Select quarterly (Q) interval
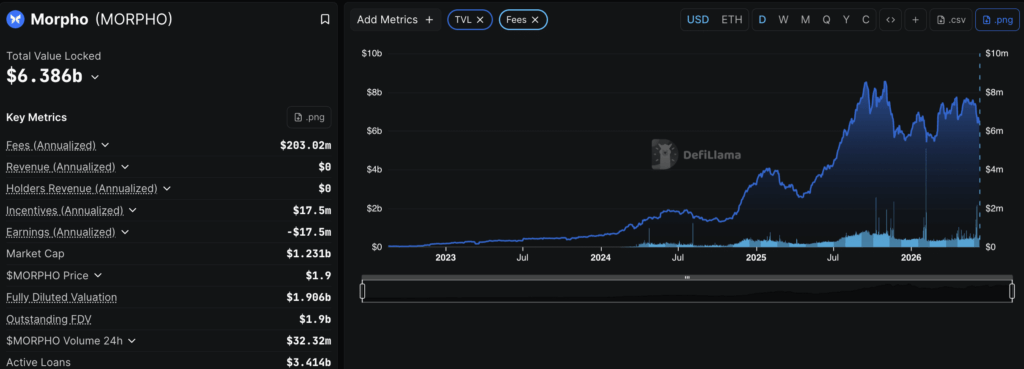This screenshot has width=1024, height=369. pos(826,20)
